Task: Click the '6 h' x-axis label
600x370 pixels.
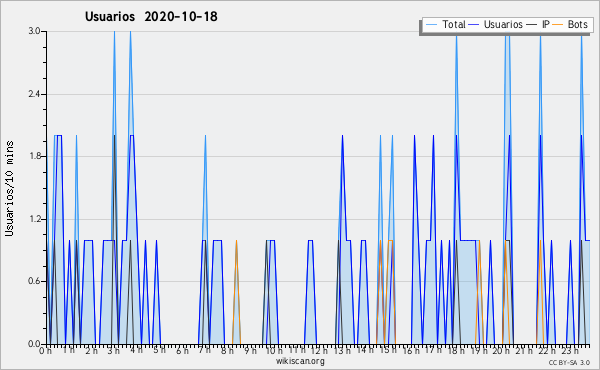Action: [x=182, y=350]
